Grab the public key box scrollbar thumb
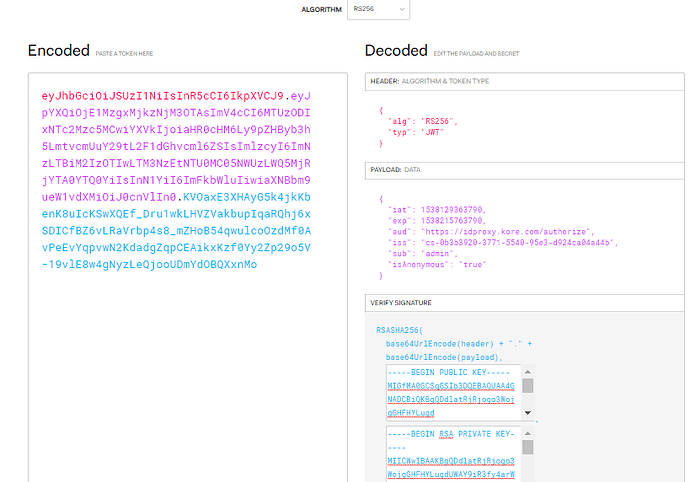The image size is (690, 482). (527, 385)
